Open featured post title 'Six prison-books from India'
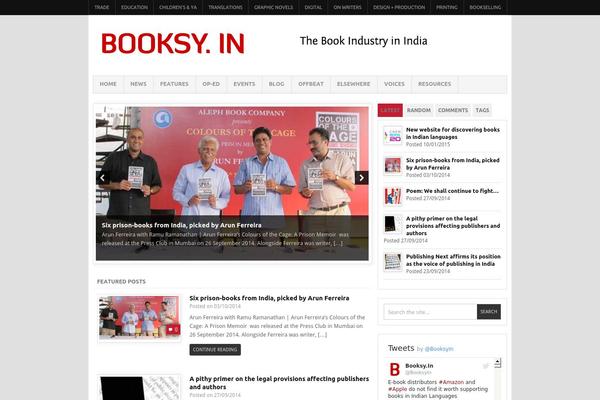The height and width of the screenshot is (400, 600). click(269, 298)
